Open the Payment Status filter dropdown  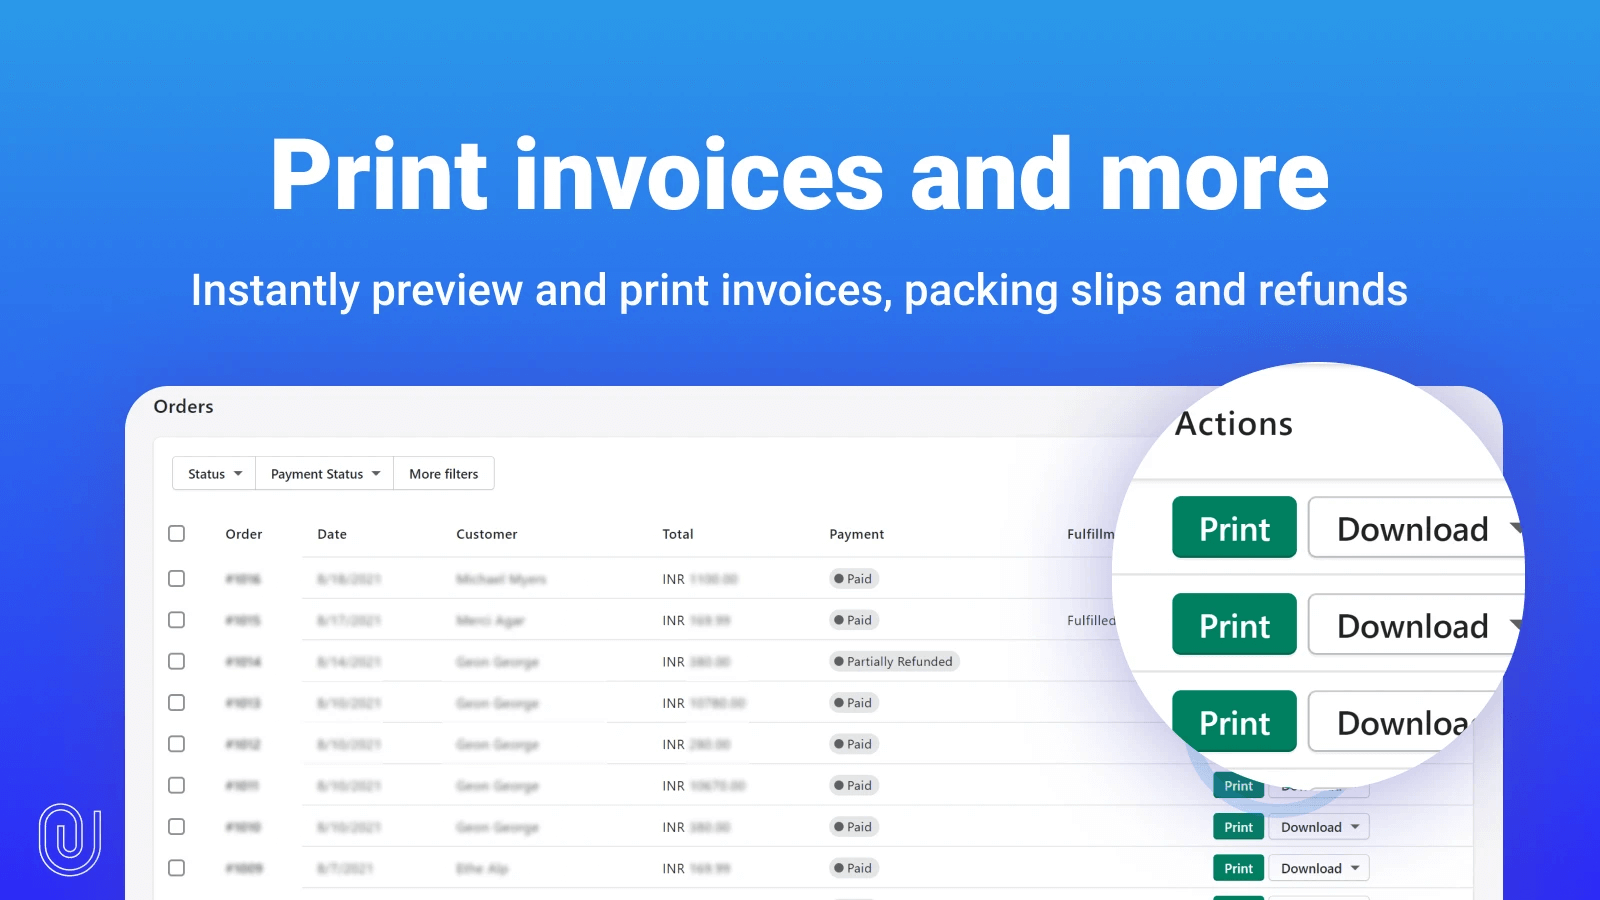(x=323, y=473)
